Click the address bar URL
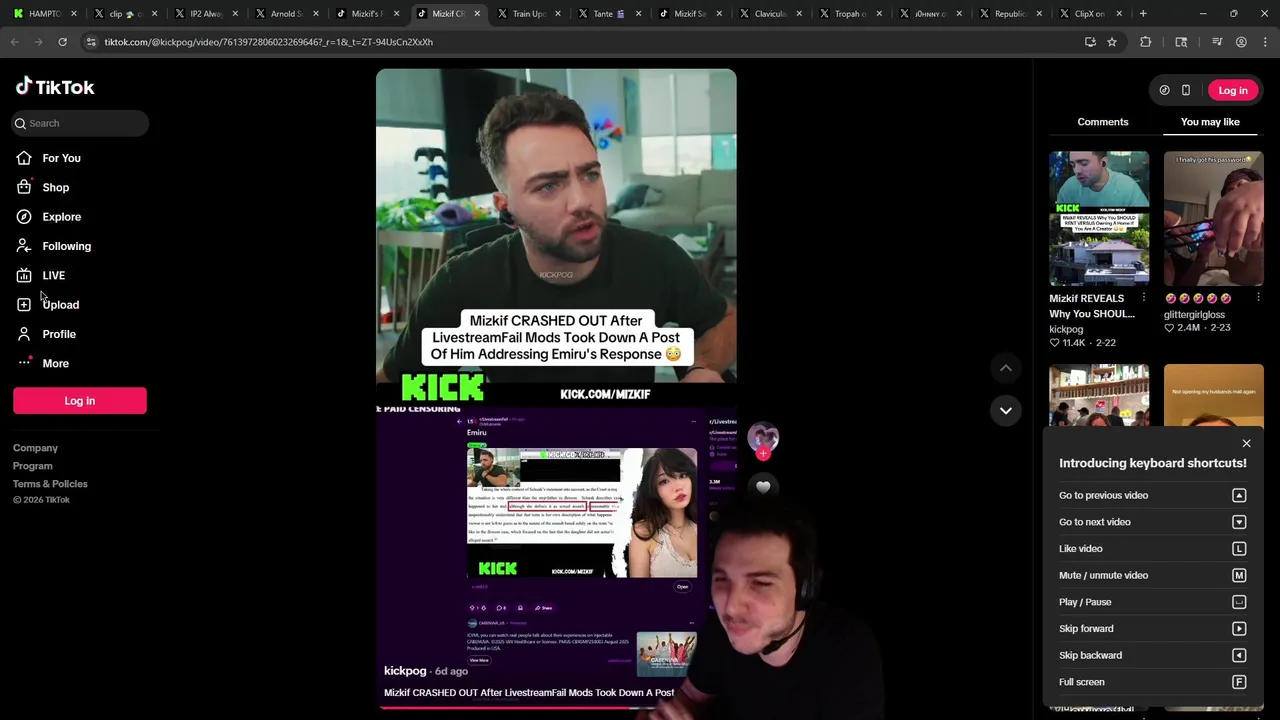 [x=268, y=42]
